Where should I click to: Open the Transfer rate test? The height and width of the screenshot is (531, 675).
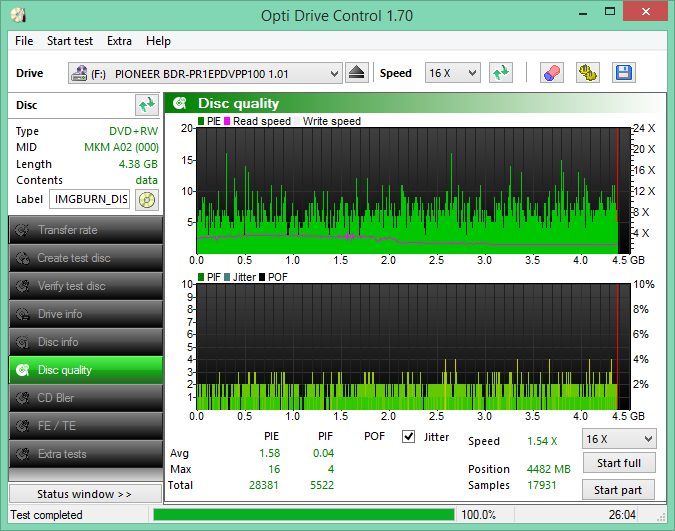click(86, 230)
